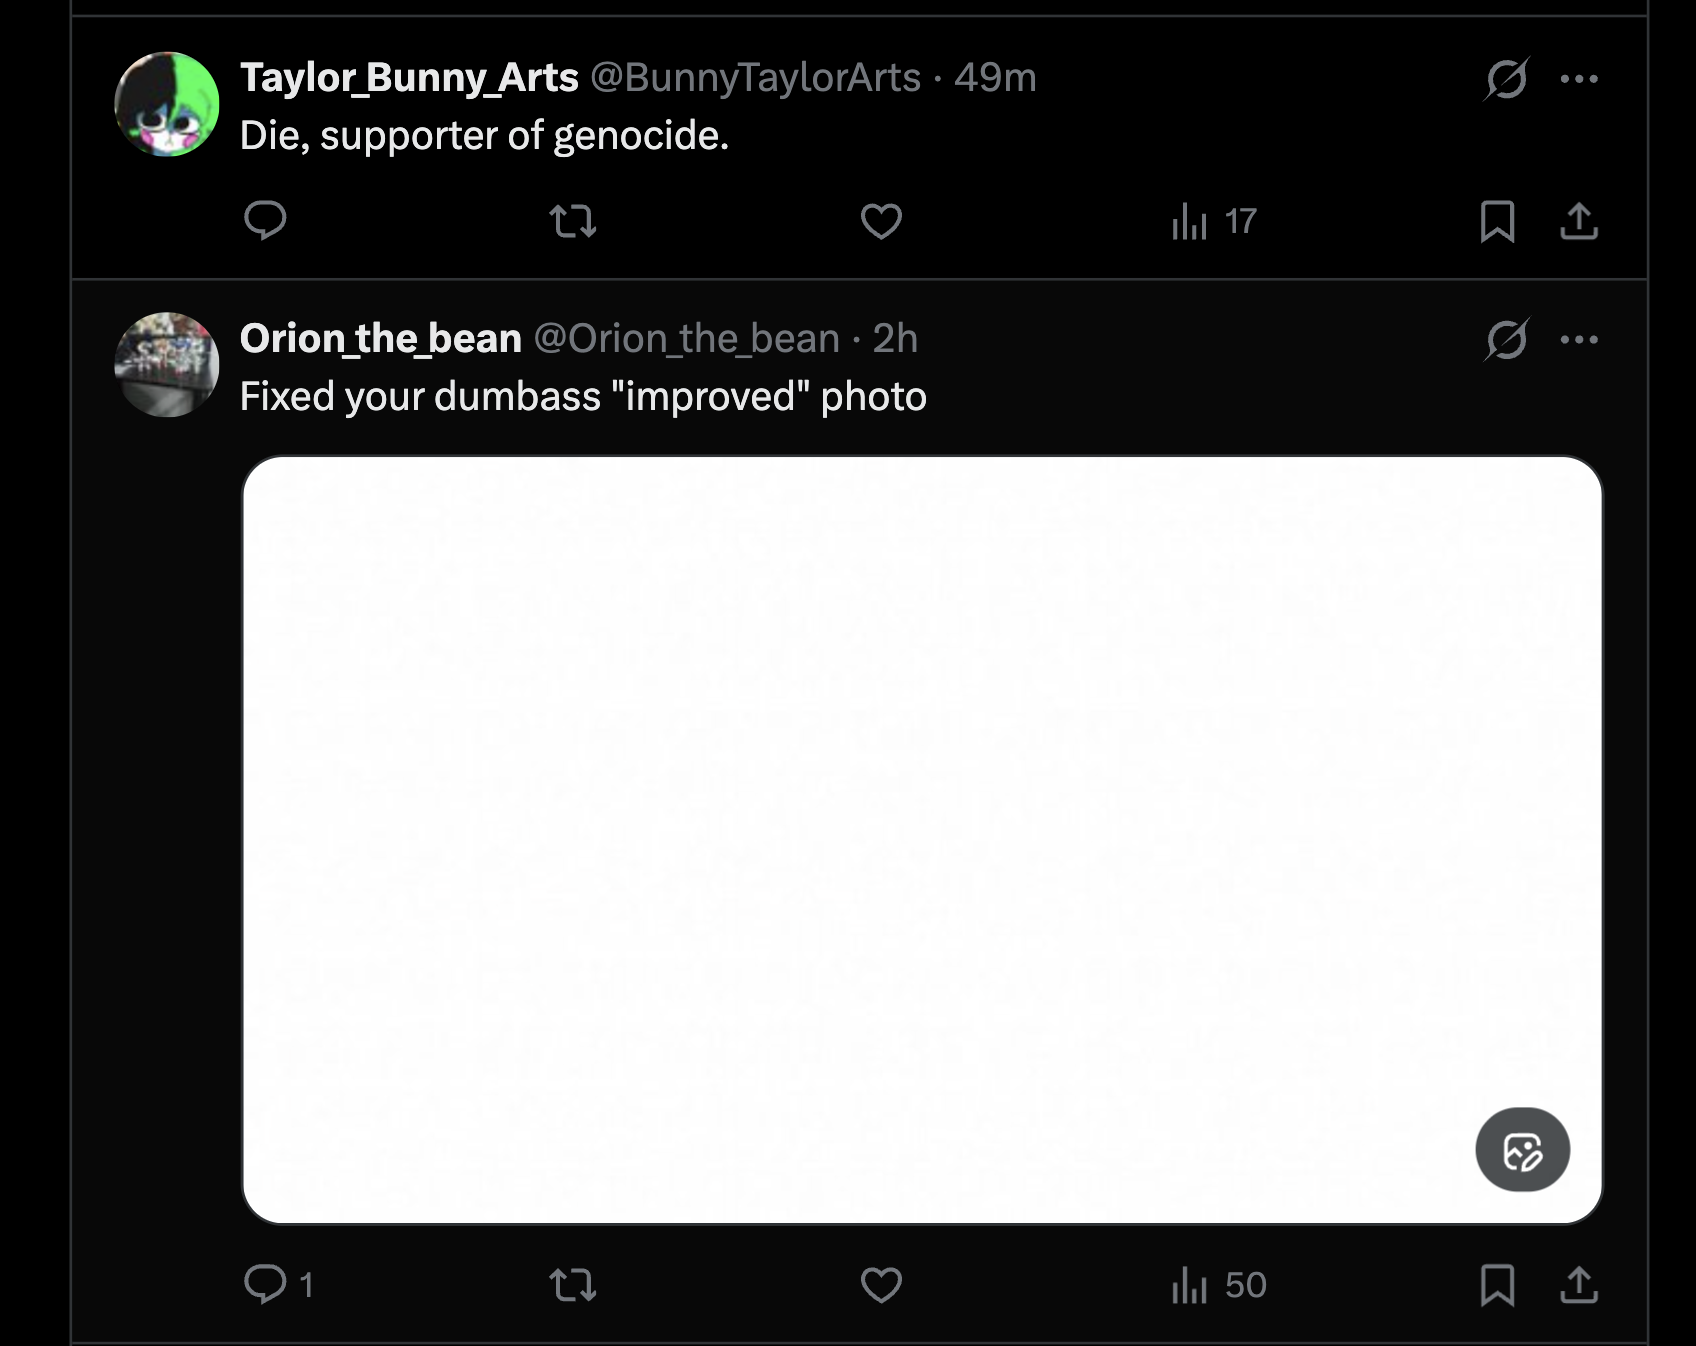Repost the Taylor_Bunny_Arts post
This screenshot has width=1696, height=1346.
pos(573,221)
